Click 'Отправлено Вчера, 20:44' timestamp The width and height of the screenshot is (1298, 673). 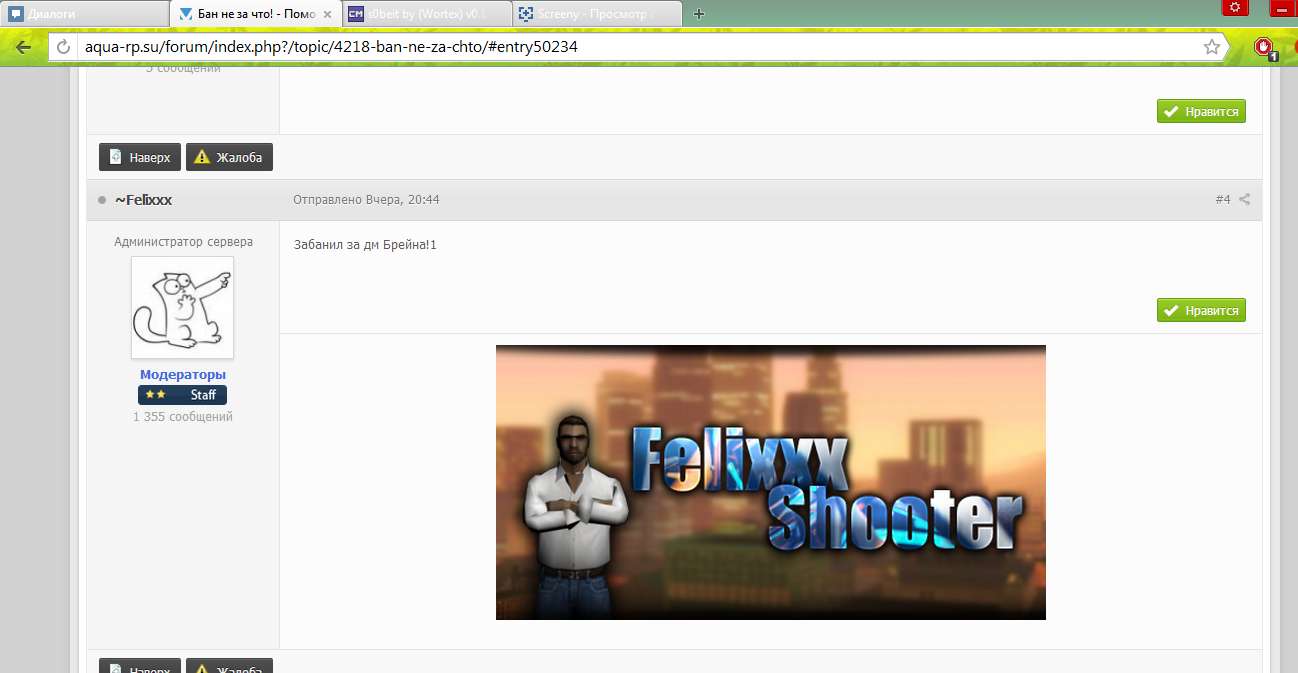pyautogui.click(x=366, y=200)
